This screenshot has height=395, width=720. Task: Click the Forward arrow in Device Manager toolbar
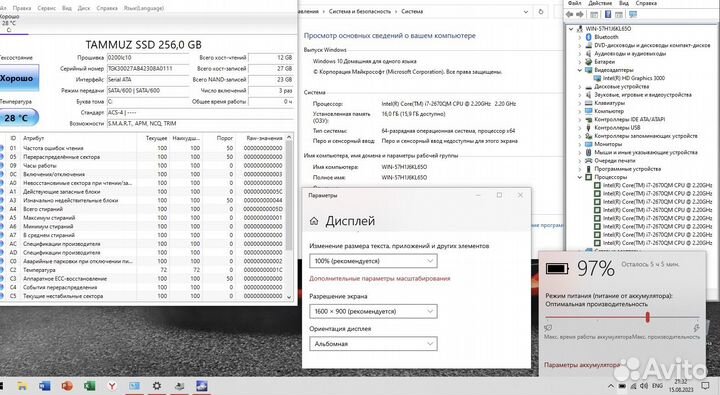[x=580, y=14]
